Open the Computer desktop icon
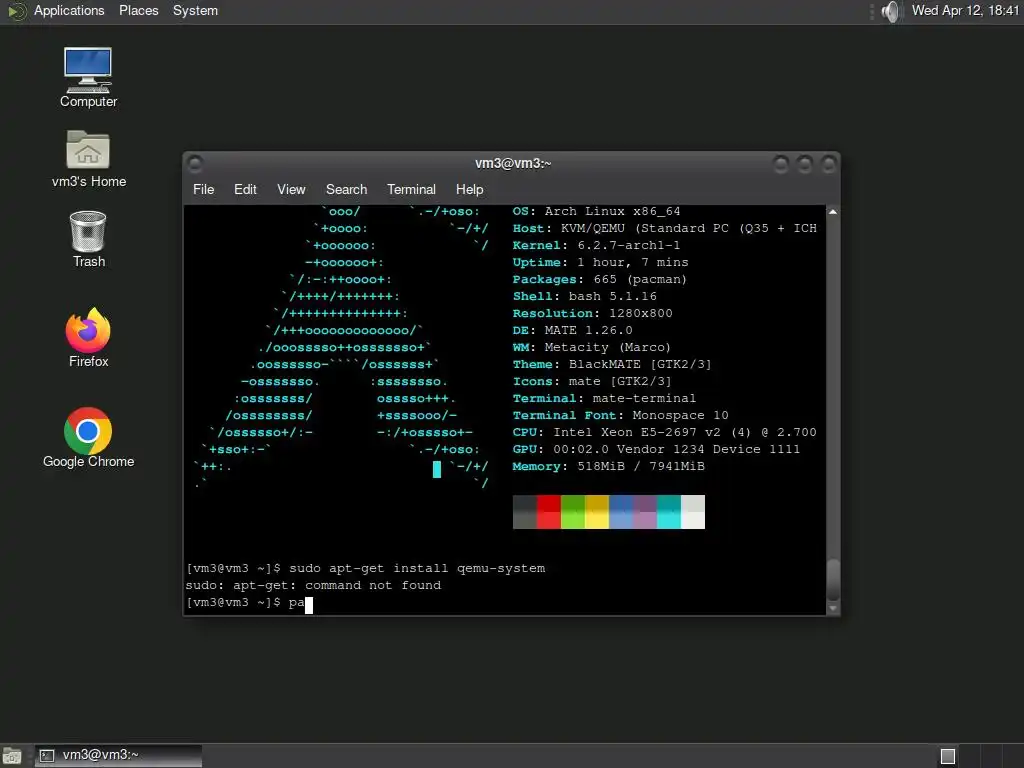This screenshot has width=1024, height=768. pos(88,77)
